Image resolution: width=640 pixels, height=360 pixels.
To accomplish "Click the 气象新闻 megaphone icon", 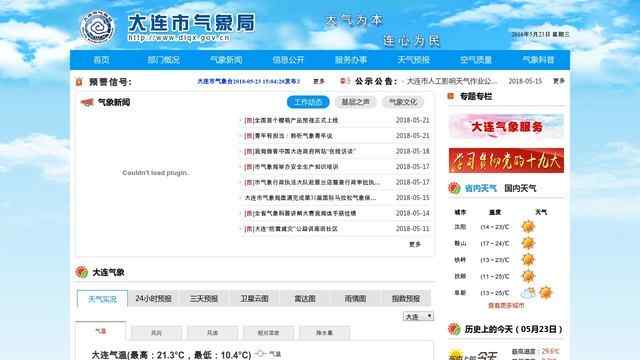I will tap(87, 102).
